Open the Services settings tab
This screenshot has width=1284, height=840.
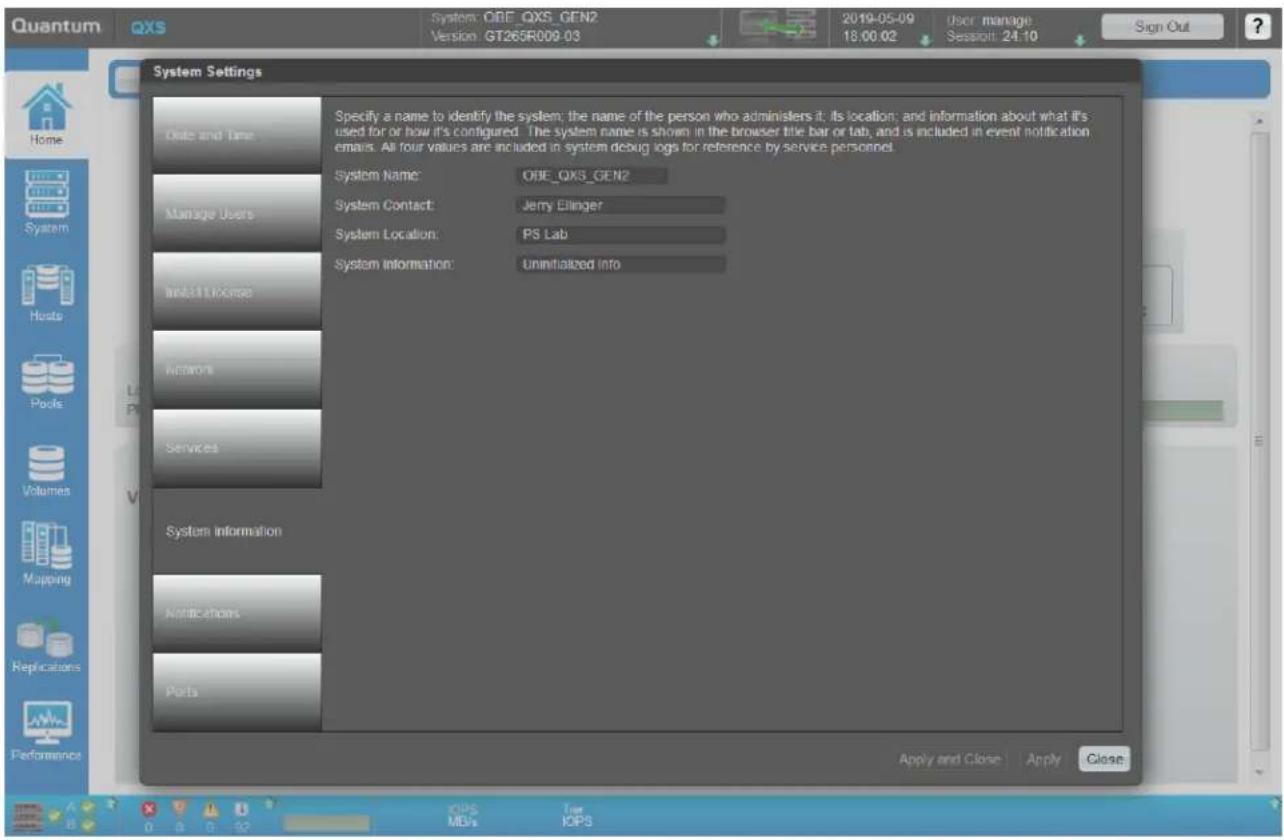(237, 448)
